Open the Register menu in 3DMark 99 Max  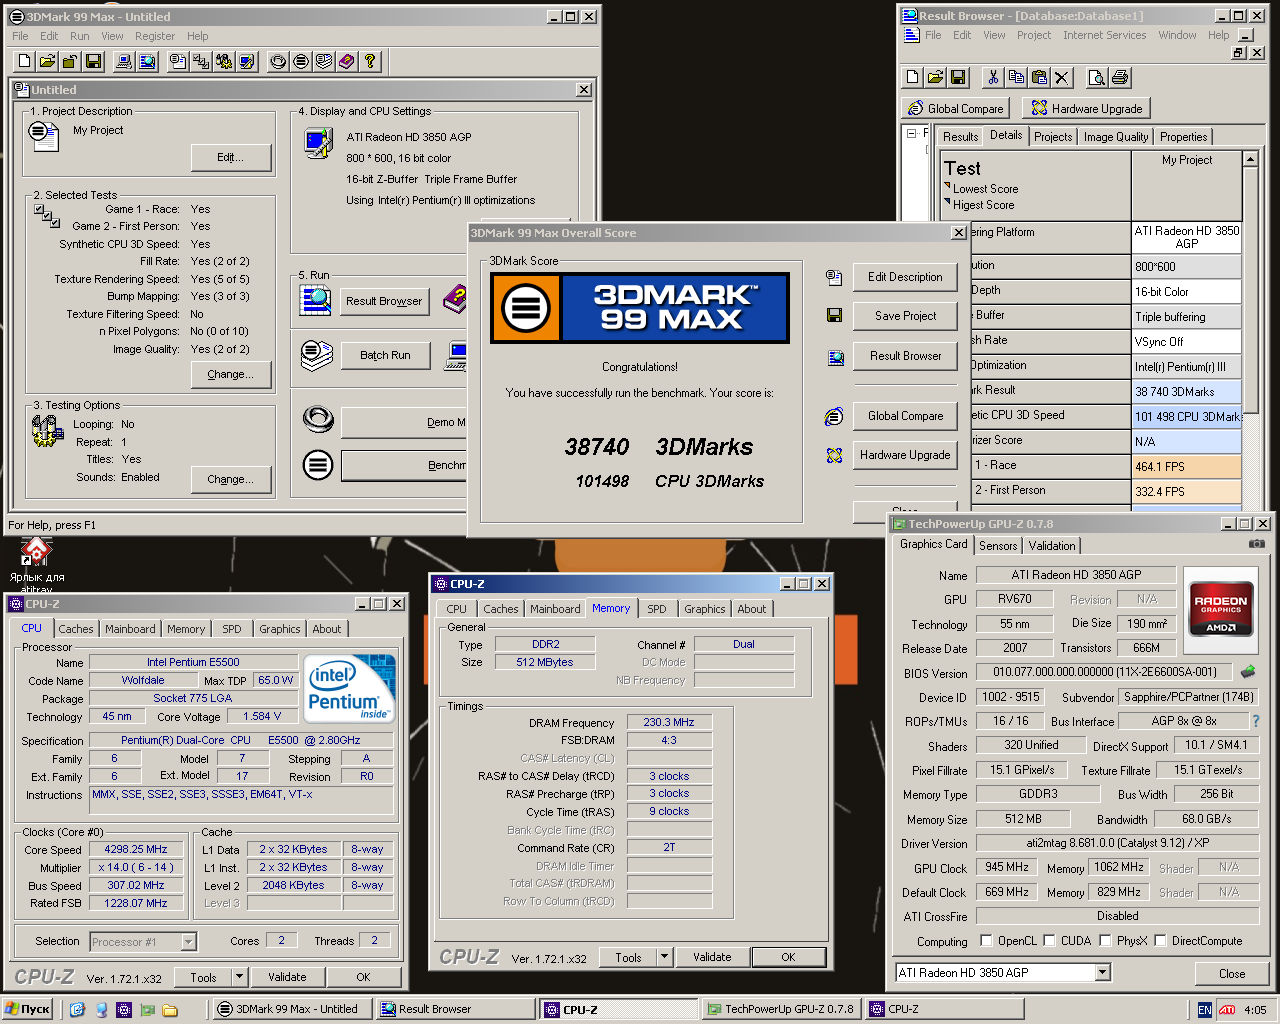point(155,36)
